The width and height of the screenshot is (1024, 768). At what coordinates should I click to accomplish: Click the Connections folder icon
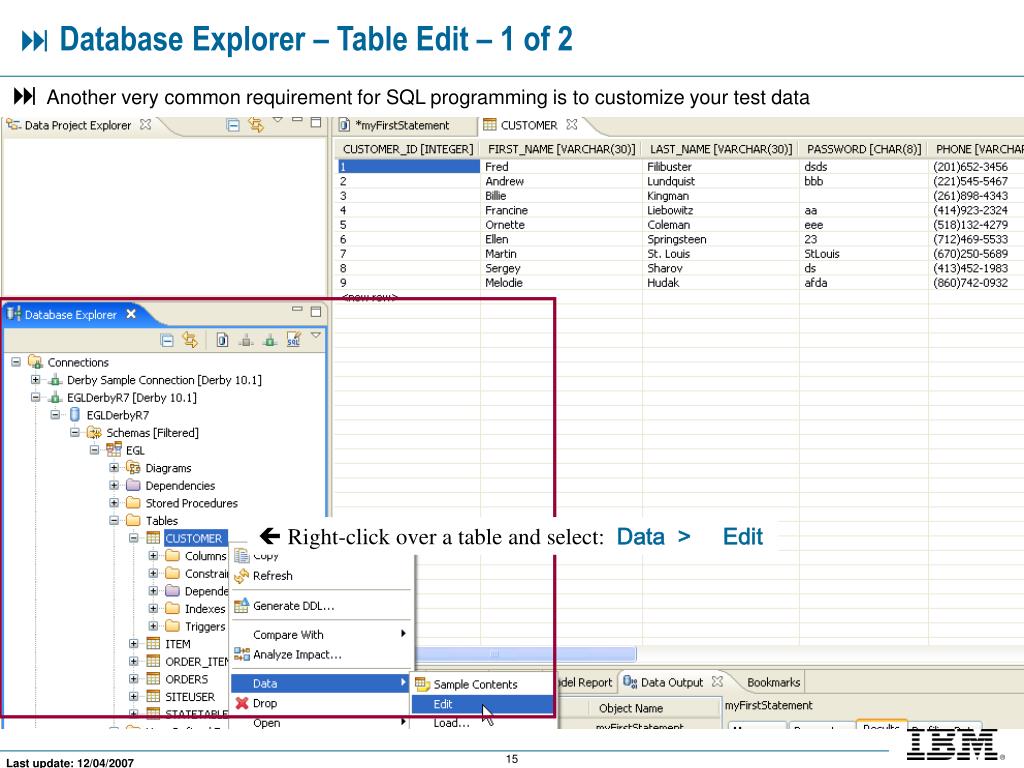35,362
